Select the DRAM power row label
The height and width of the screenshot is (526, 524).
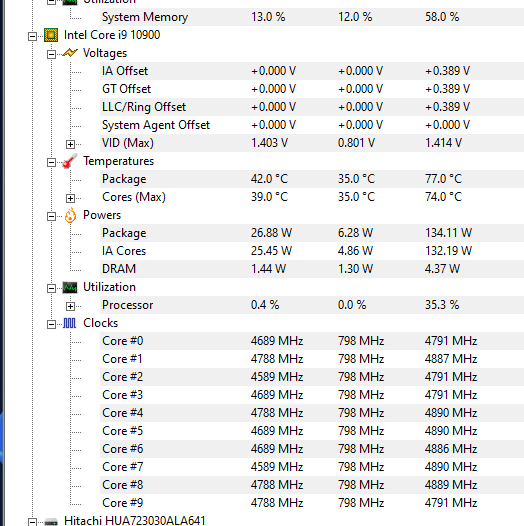point(119,269)
